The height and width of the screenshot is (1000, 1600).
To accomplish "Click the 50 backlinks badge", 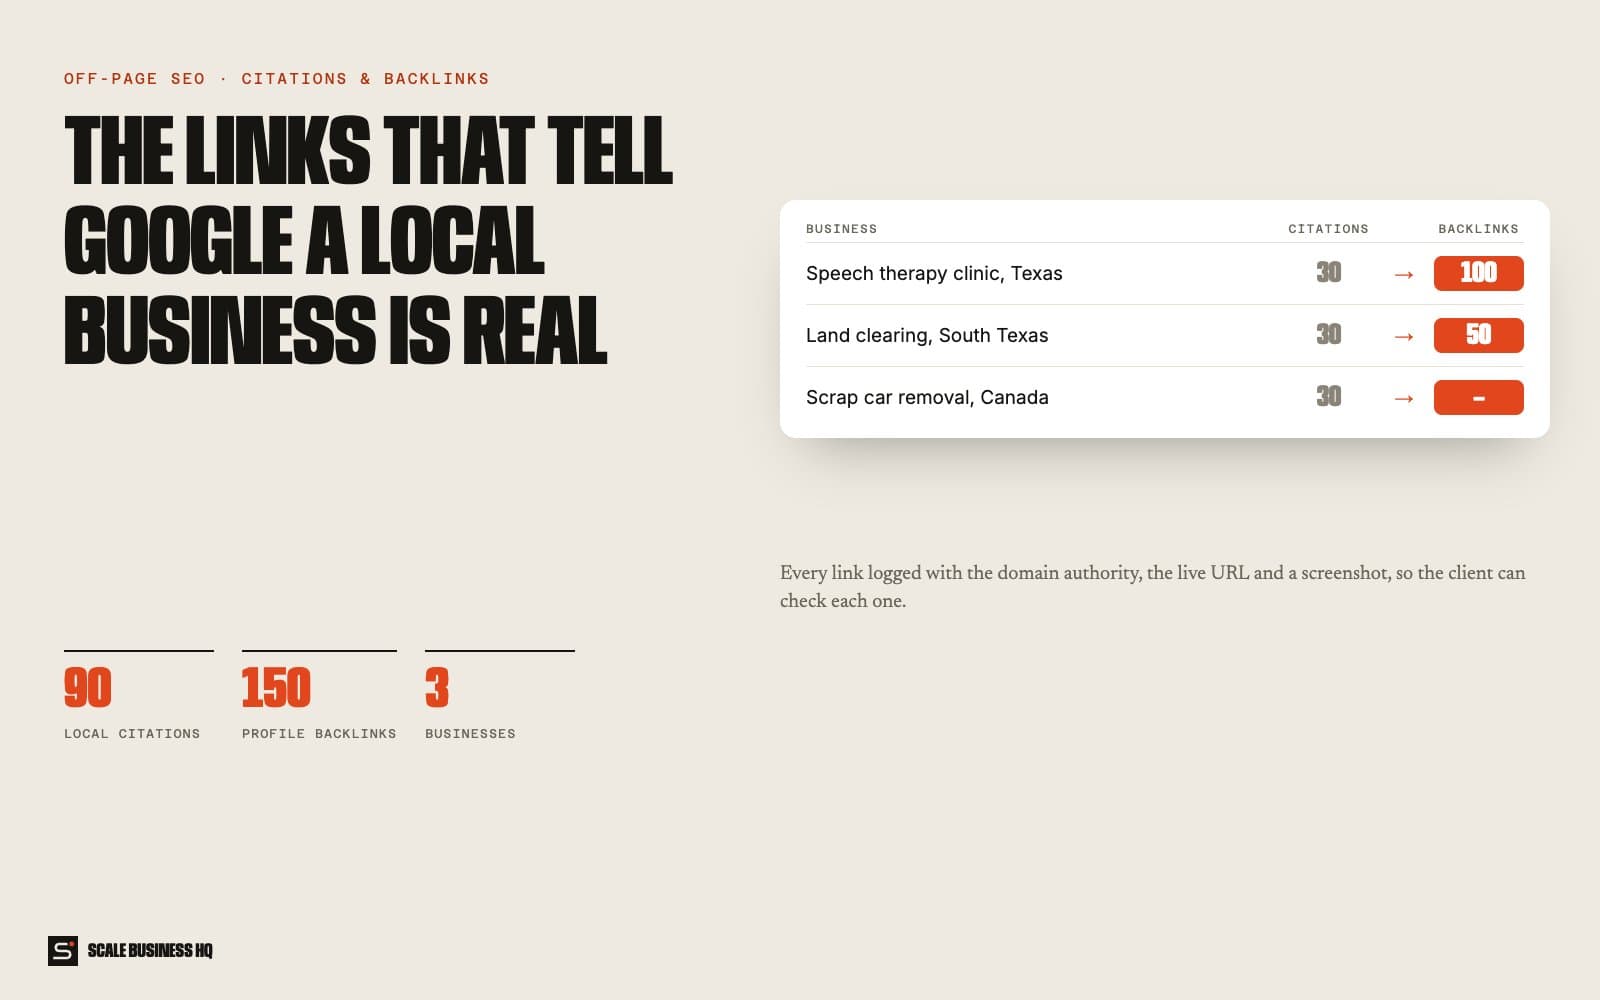I will (x=1478, y=335).
